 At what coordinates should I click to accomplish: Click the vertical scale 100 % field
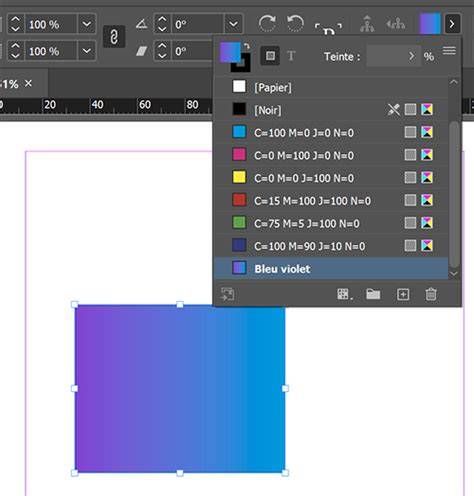[51, 51]
